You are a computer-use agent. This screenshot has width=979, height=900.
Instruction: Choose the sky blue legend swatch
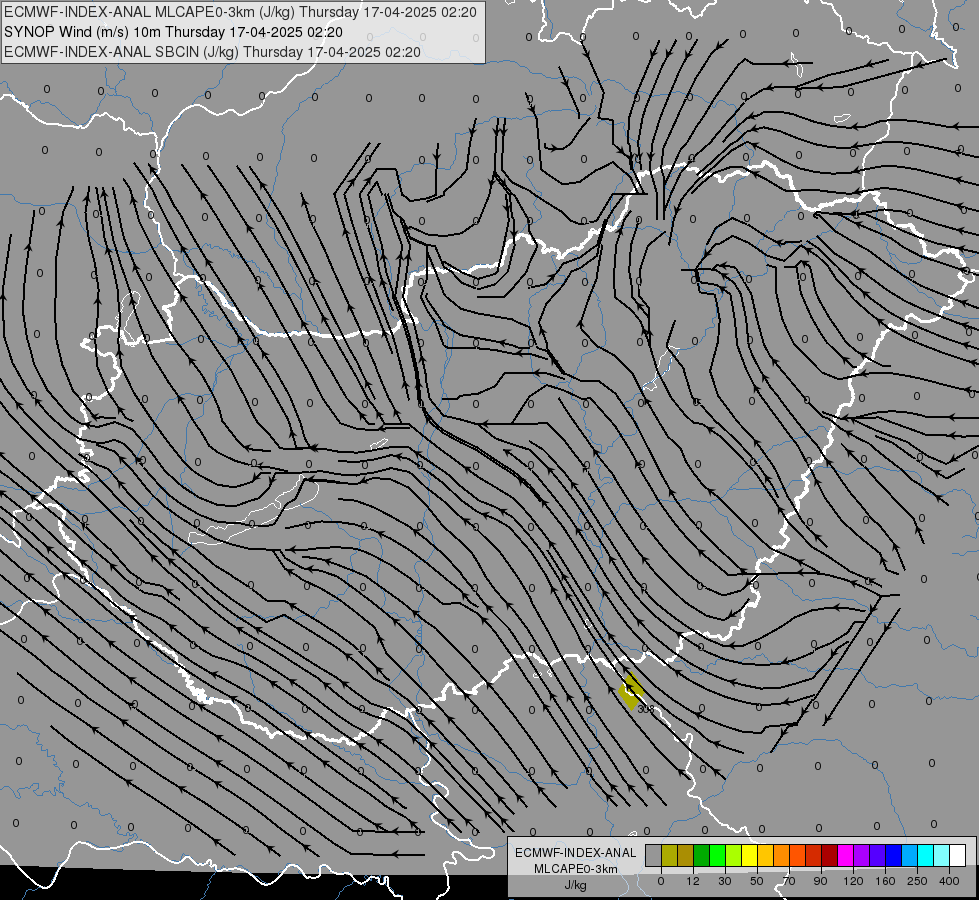[910, 855]
